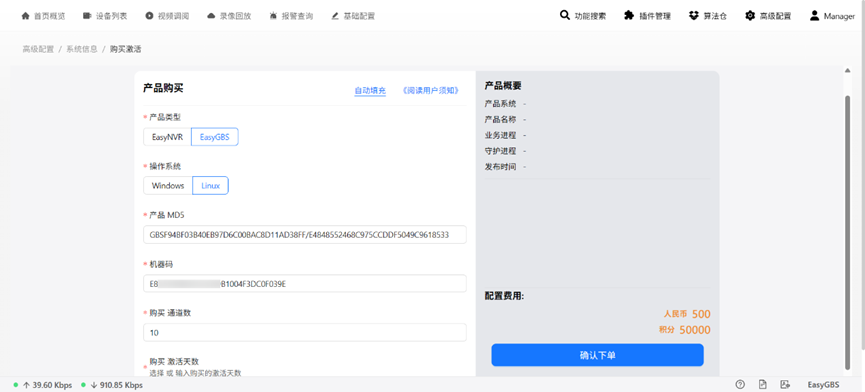Screen dimensions: 865x392
Task: Open 录像回放 cloud icon
Action: [211, 16]
